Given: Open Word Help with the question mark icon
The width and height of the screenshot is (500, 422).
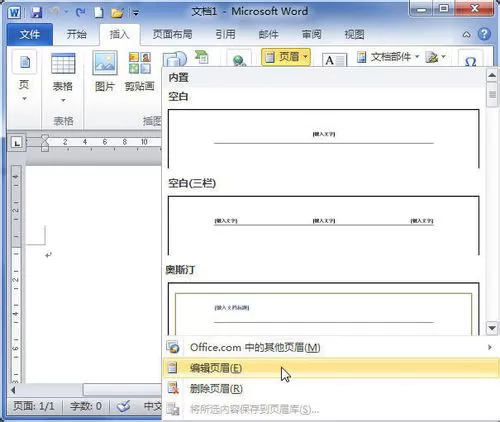Looking at the screenshot, I should coord(484,34).
